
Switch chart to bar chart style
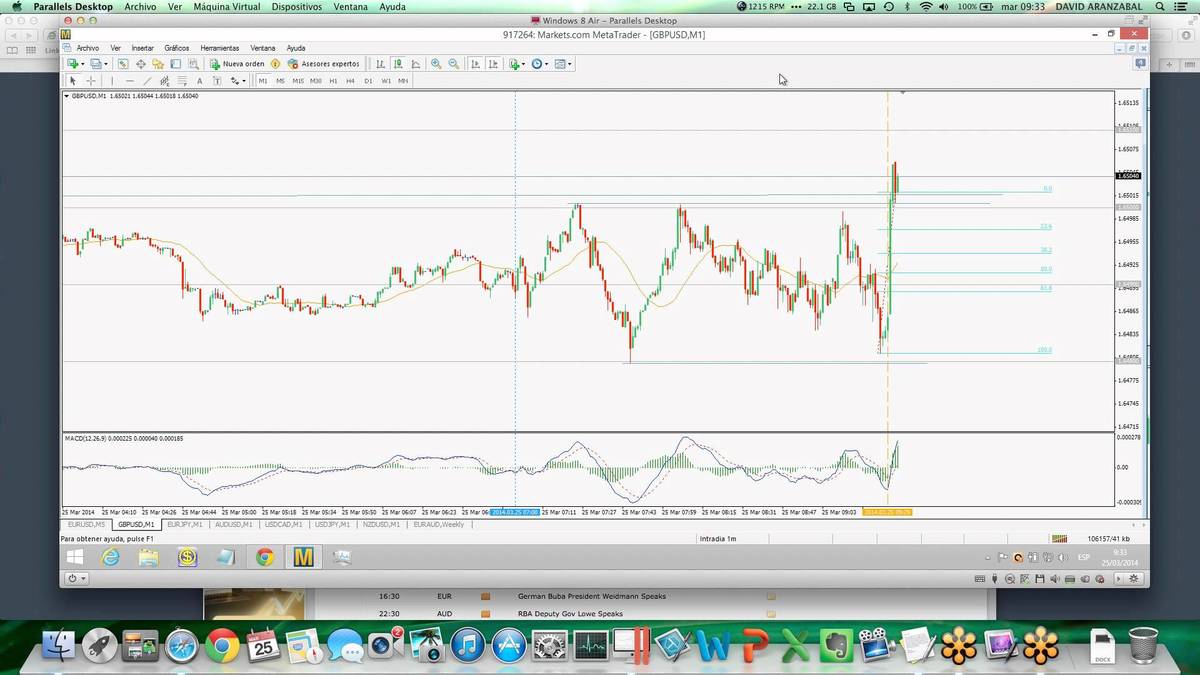tap(380, 64)
